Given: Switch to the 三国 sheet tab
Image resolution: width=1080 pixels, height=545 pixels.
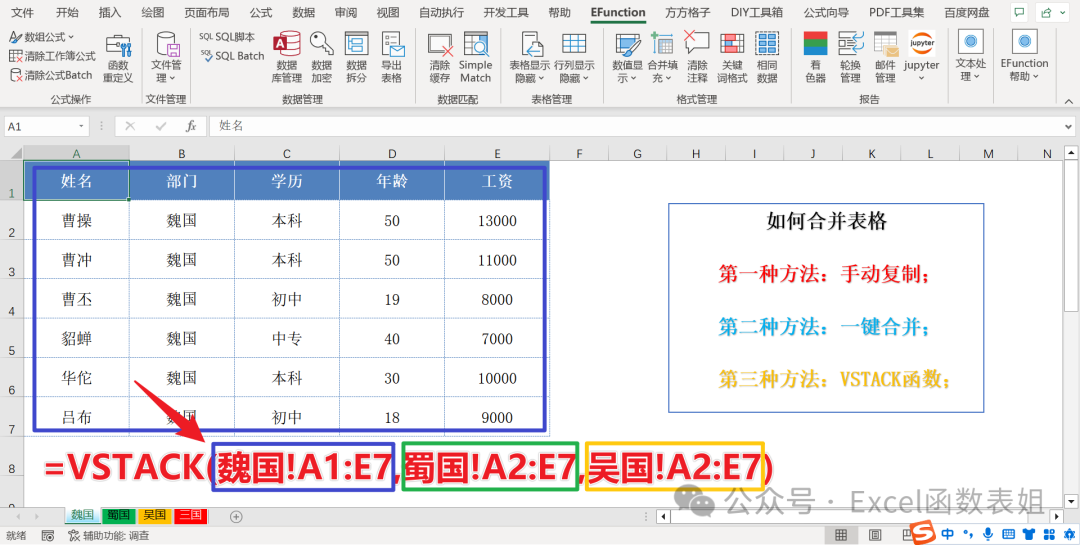Looking at the screenshot, I should pyautogui.click(x=190, y=515).
